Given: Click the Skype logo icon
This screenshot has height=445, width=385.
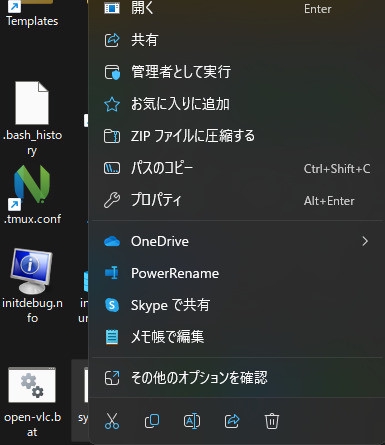Looking at the screenshot, I should click(112, 305).
